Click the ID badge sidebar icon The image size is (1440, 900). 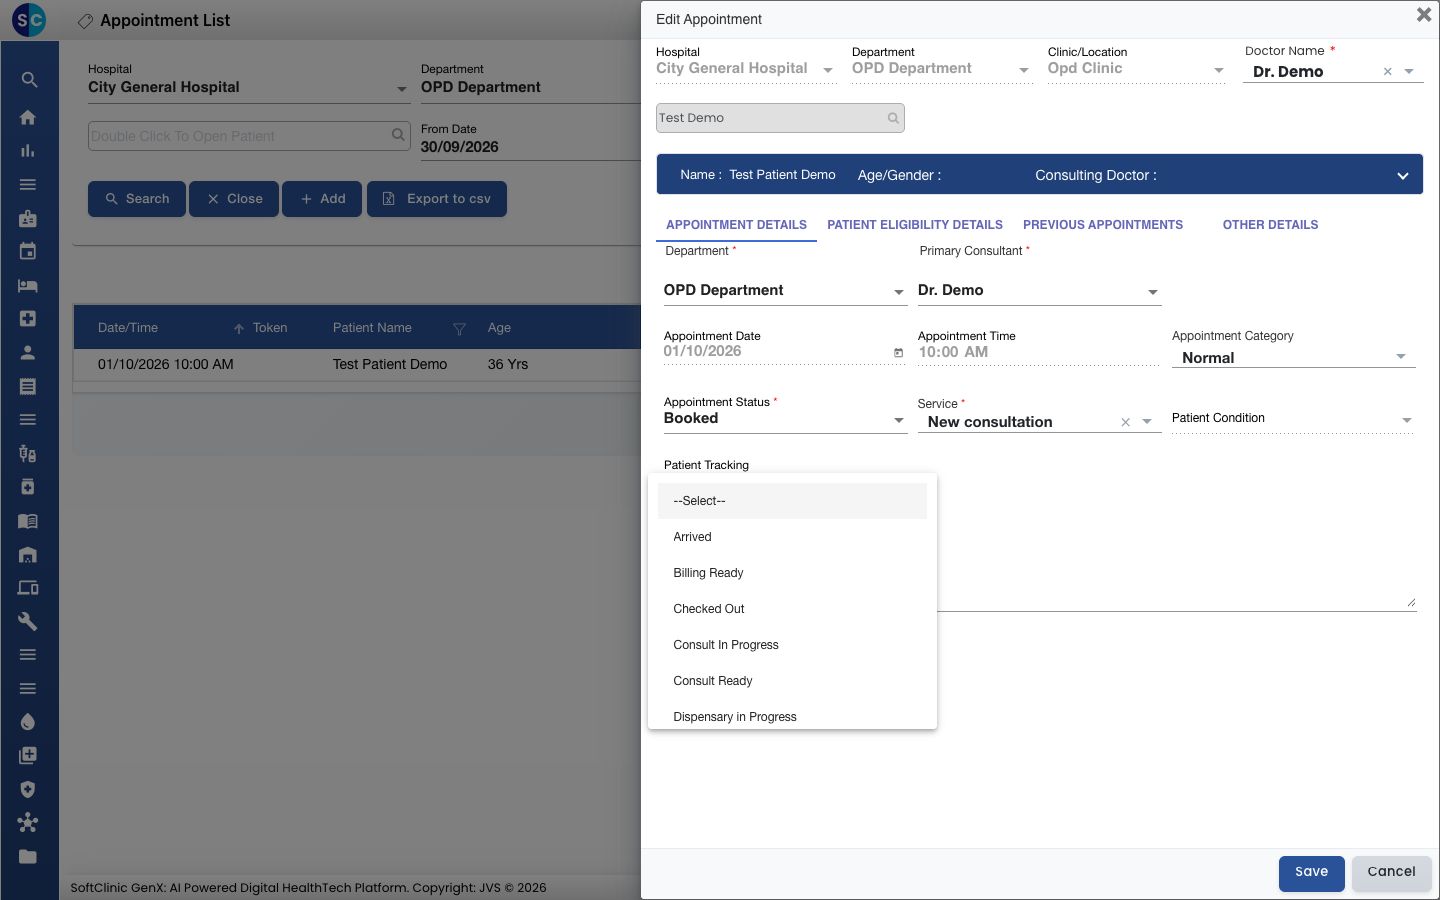pyautogui.click(x=28, y=218)
